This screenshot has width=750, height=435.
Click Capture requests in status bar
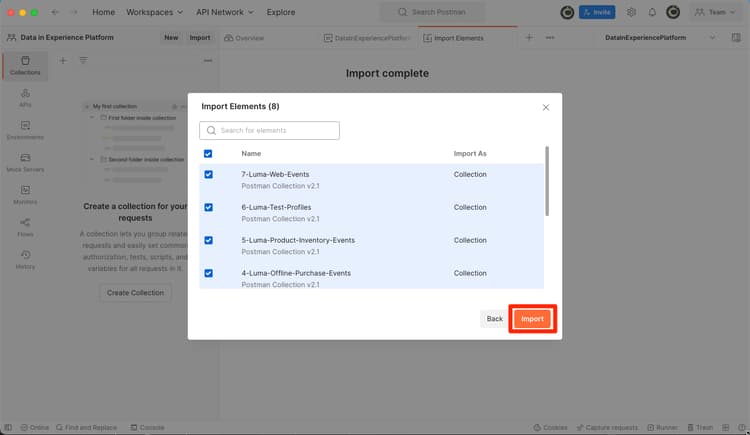607,427
